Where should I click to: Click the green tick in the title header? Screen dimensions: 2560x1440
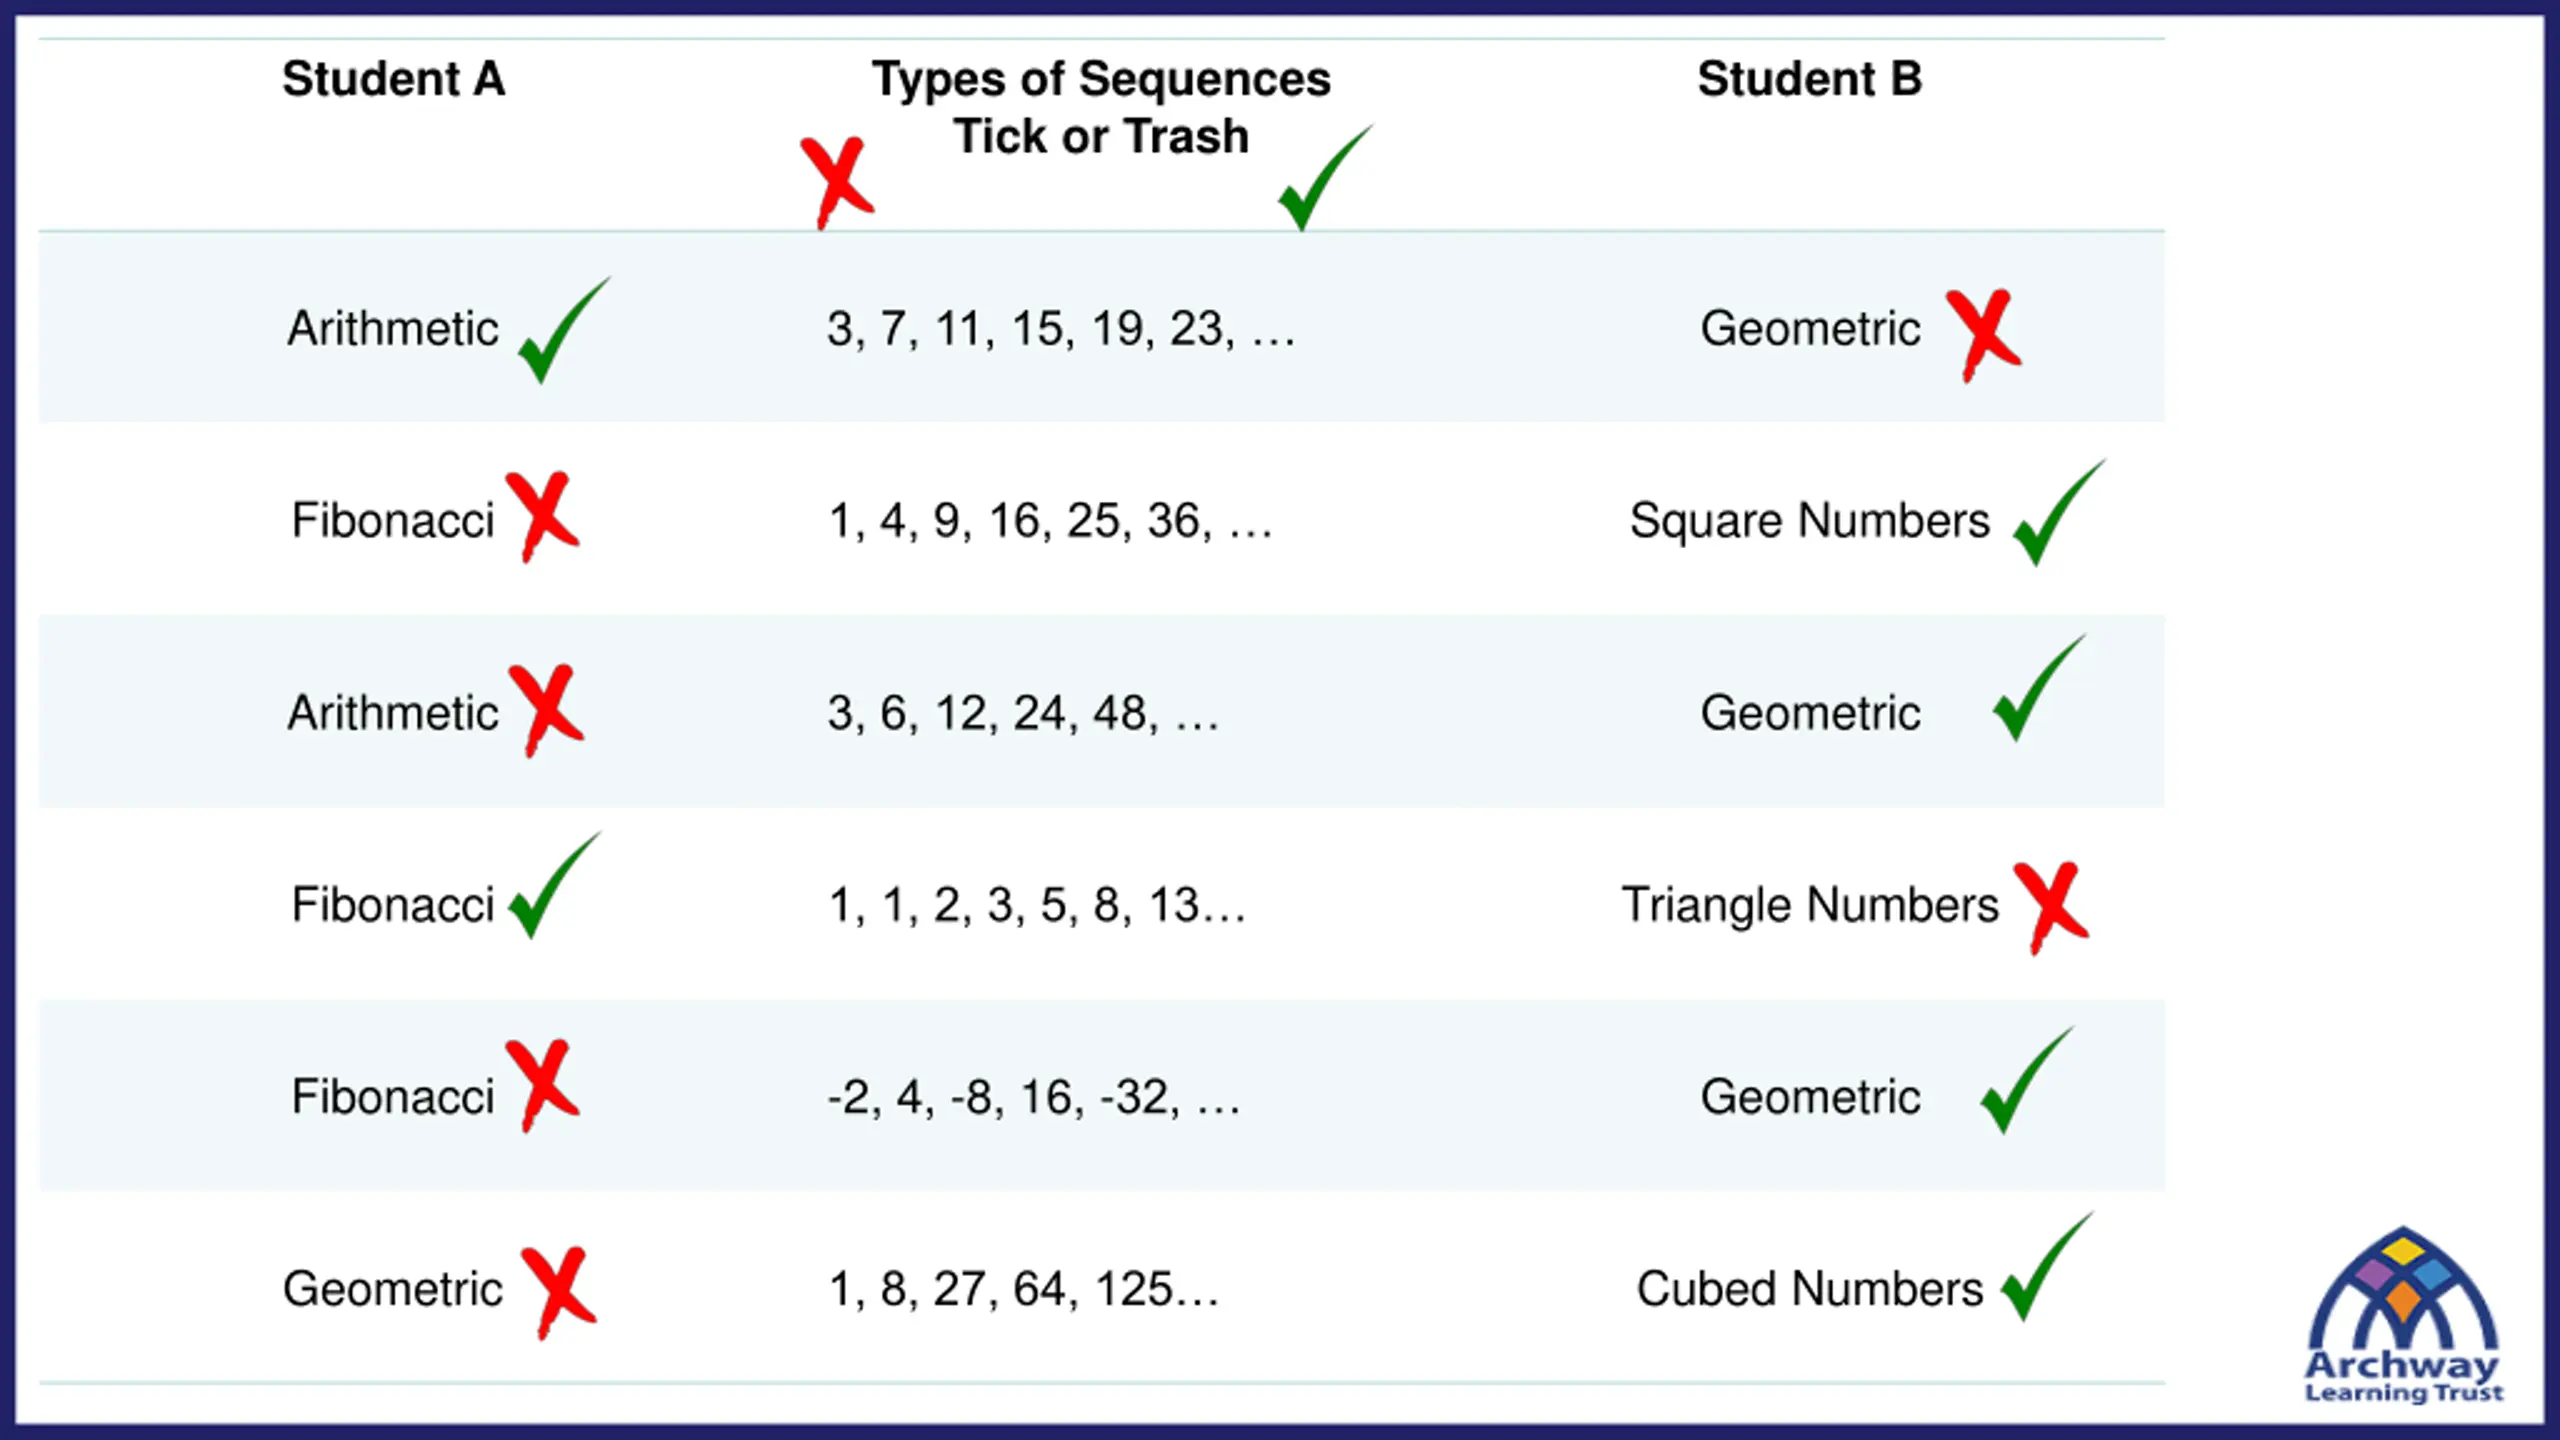[1326, 178]
